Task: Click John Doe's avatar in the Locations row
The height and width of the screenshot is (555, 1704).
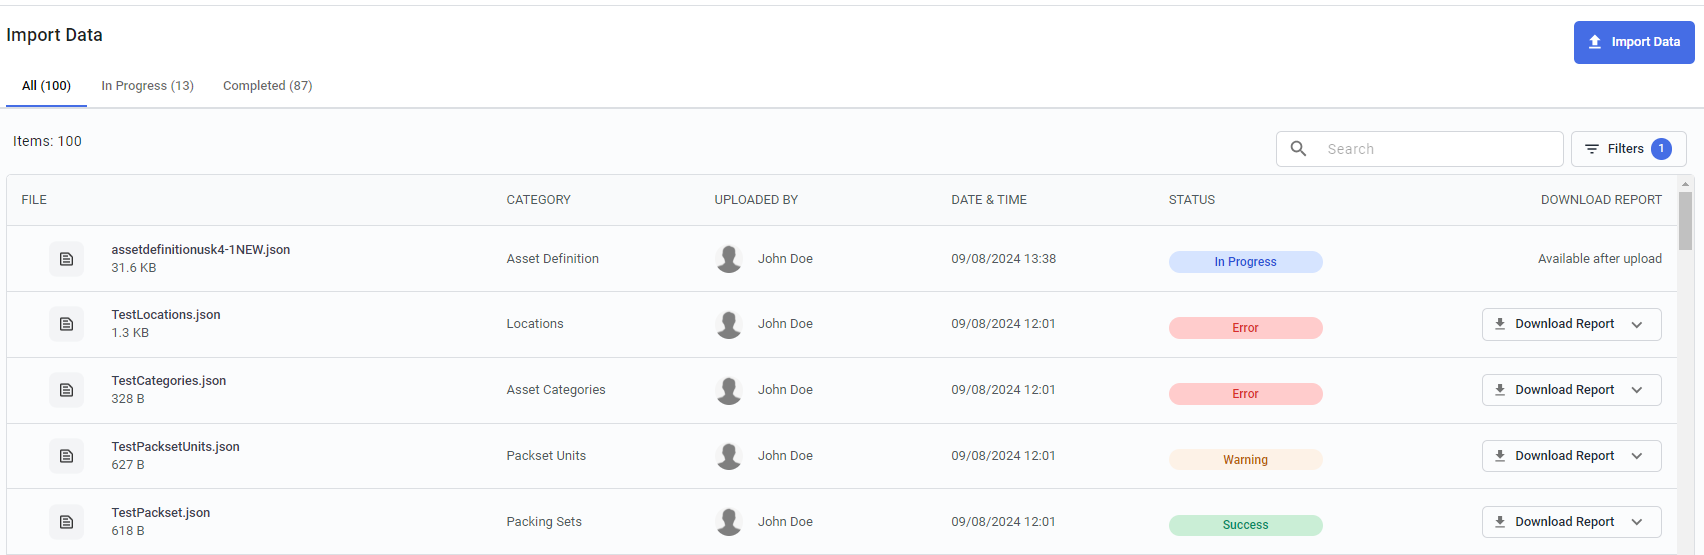Action: point(729,324)
